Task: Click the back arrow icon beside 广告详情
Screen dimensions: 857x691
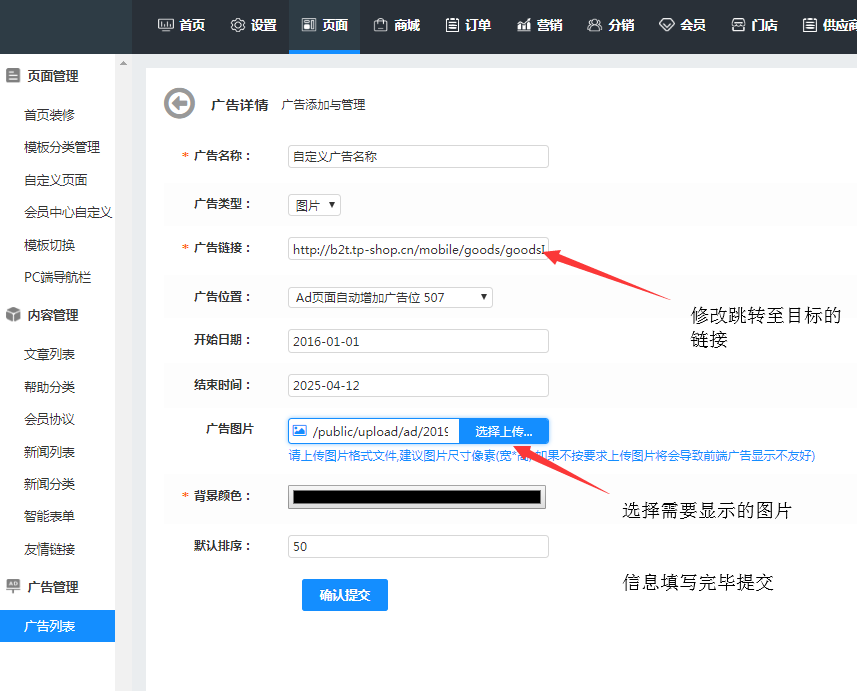Action: tap(179, 103)
